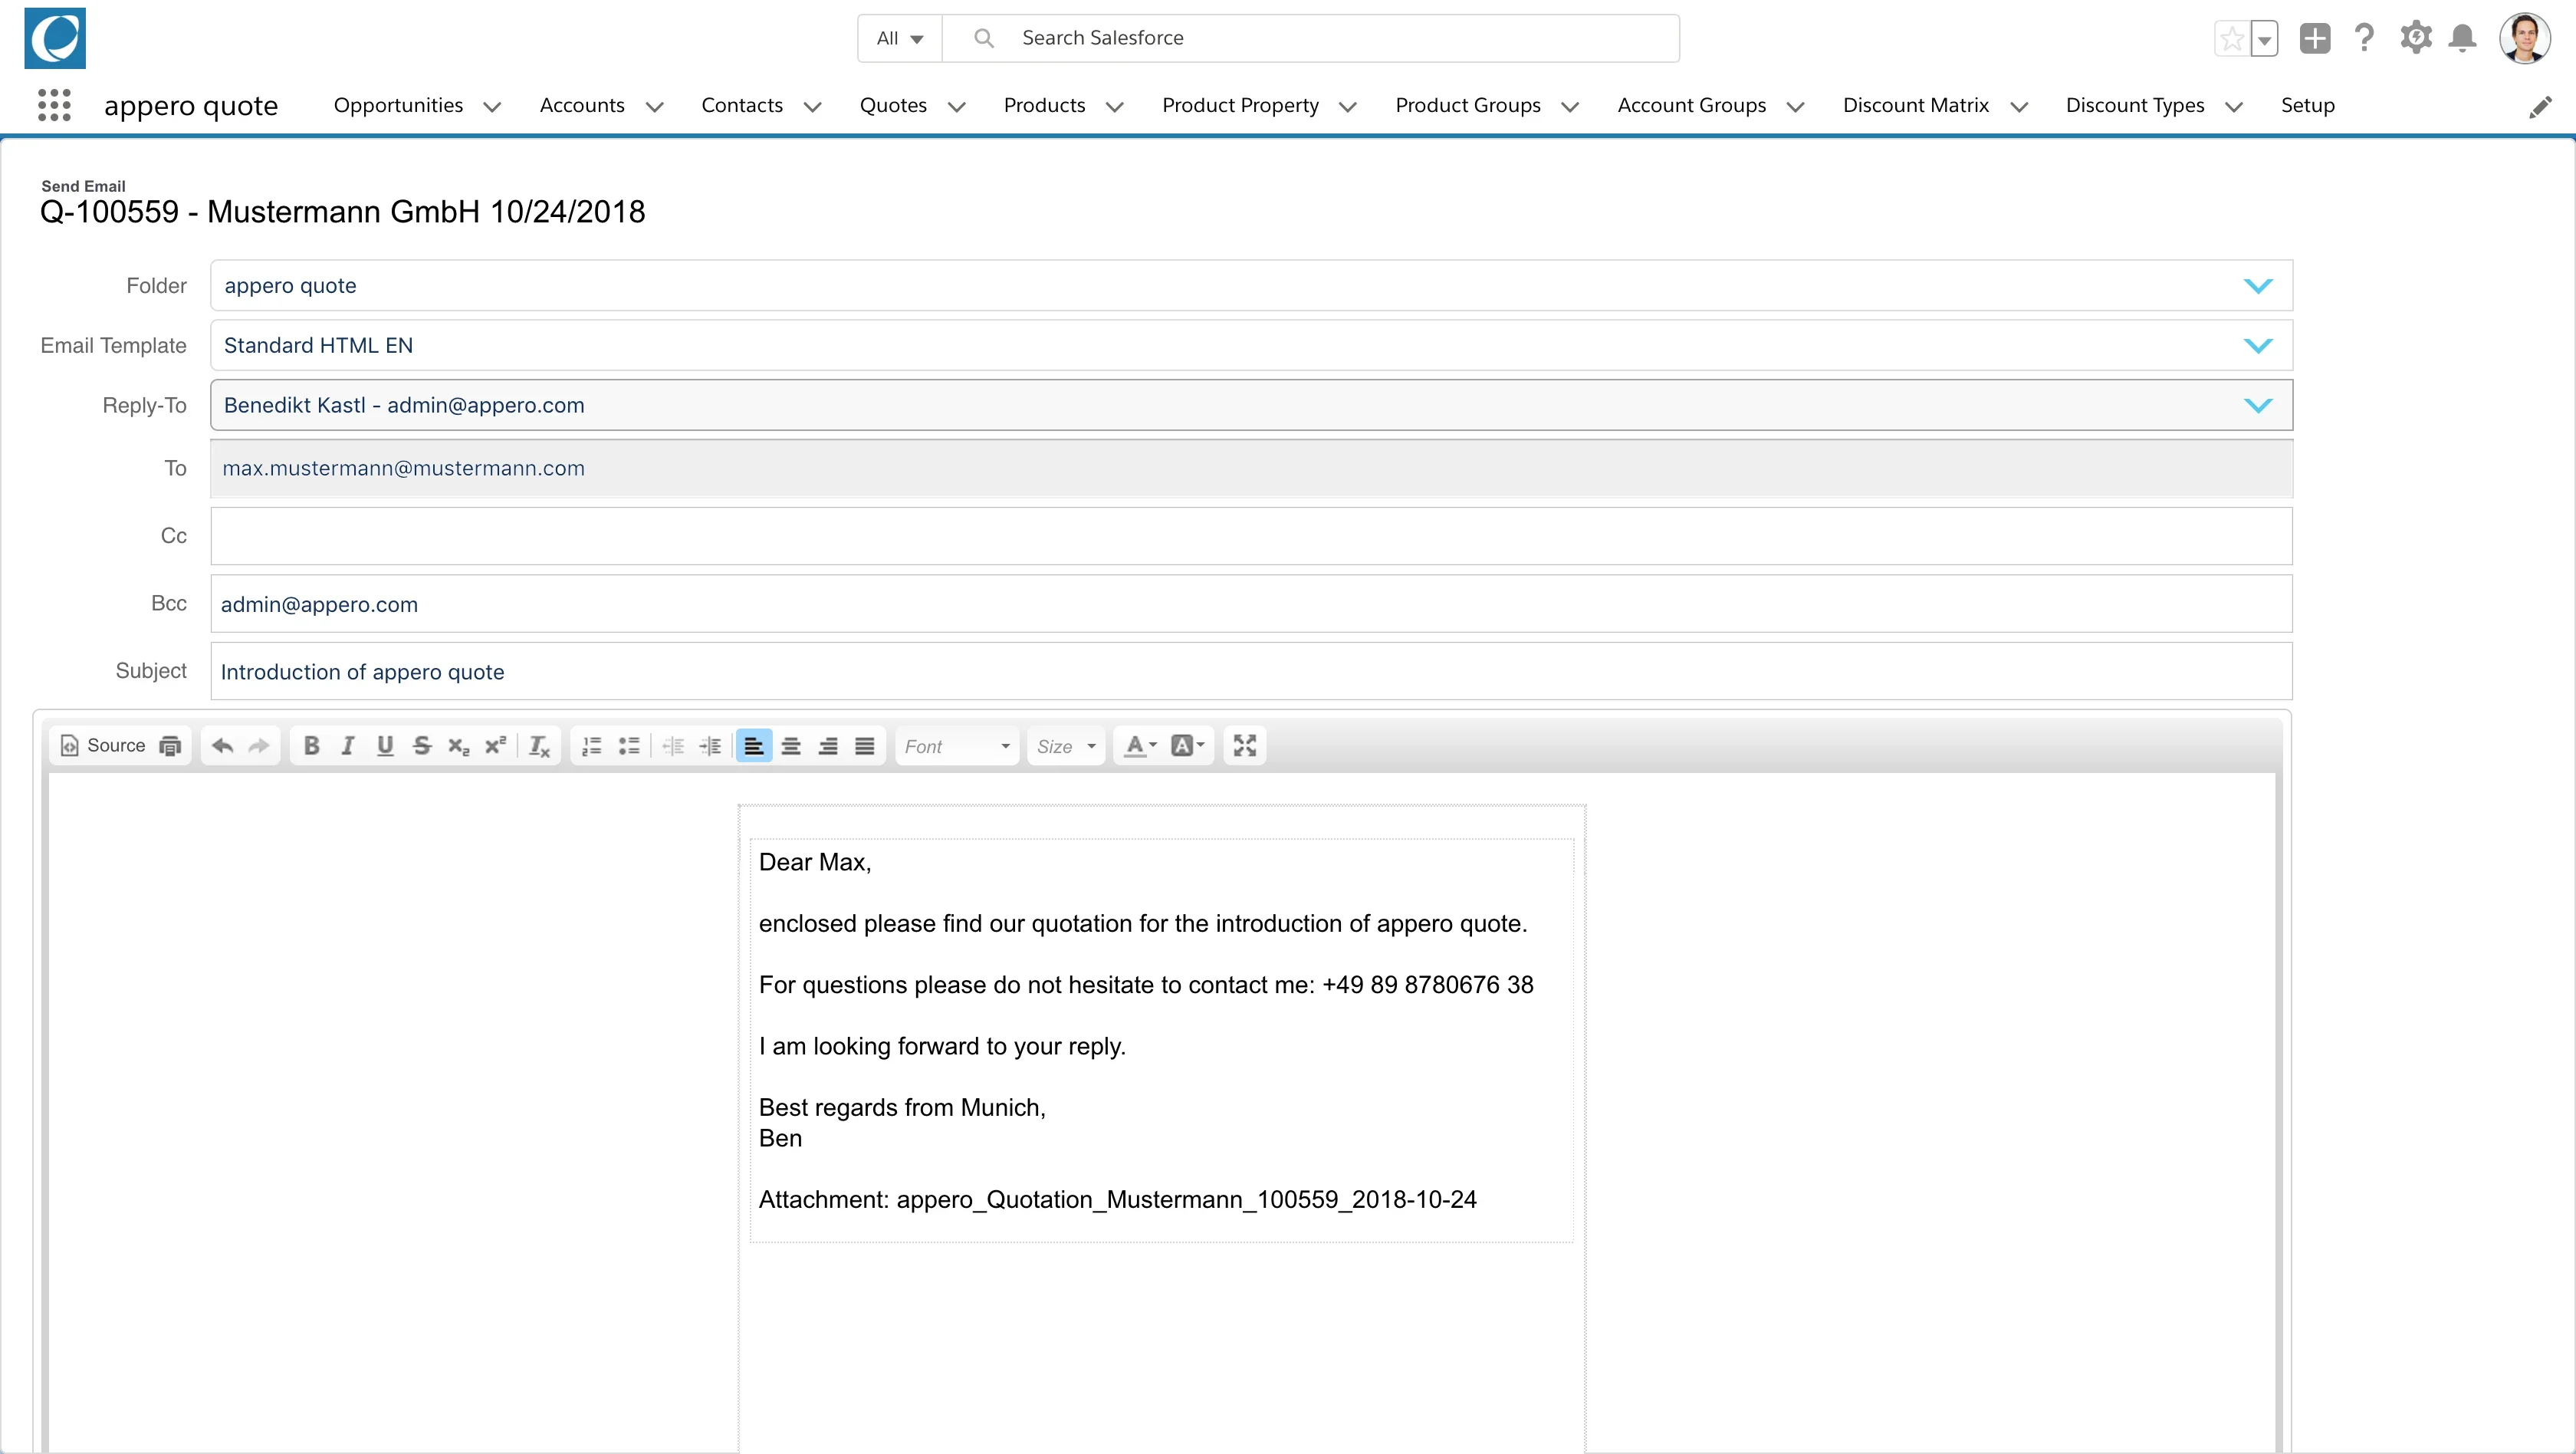Screen dimensions: 2576x1454
Task: Toggle underline formatting in editor
Action: pyautogui.click(x=385, y=745)
